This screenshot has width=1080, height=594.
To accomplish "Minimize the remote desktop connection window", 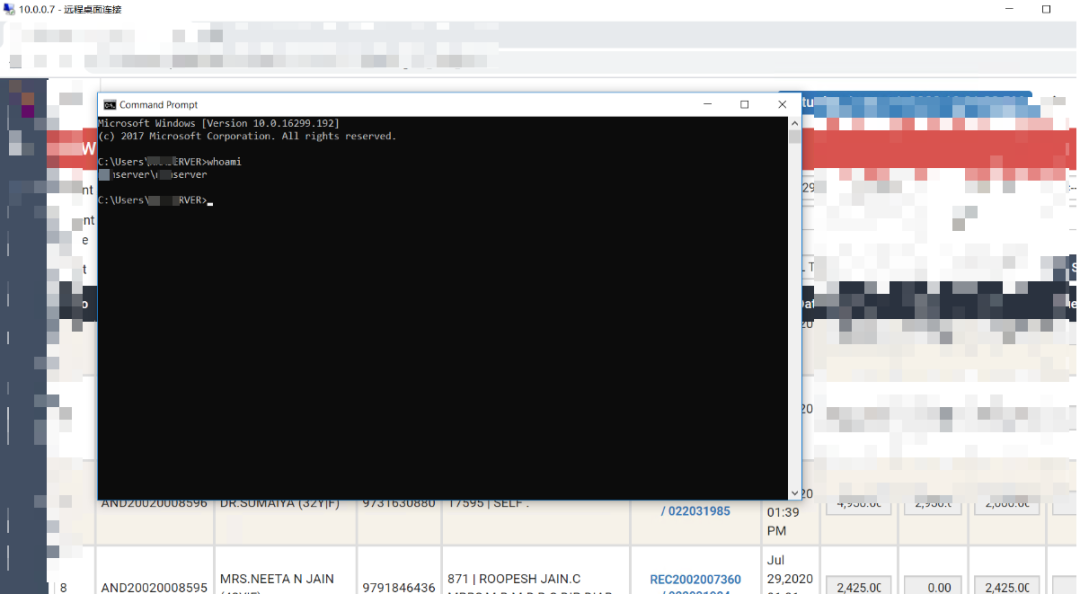I will pyautogui.click(x=1009, y=9).
